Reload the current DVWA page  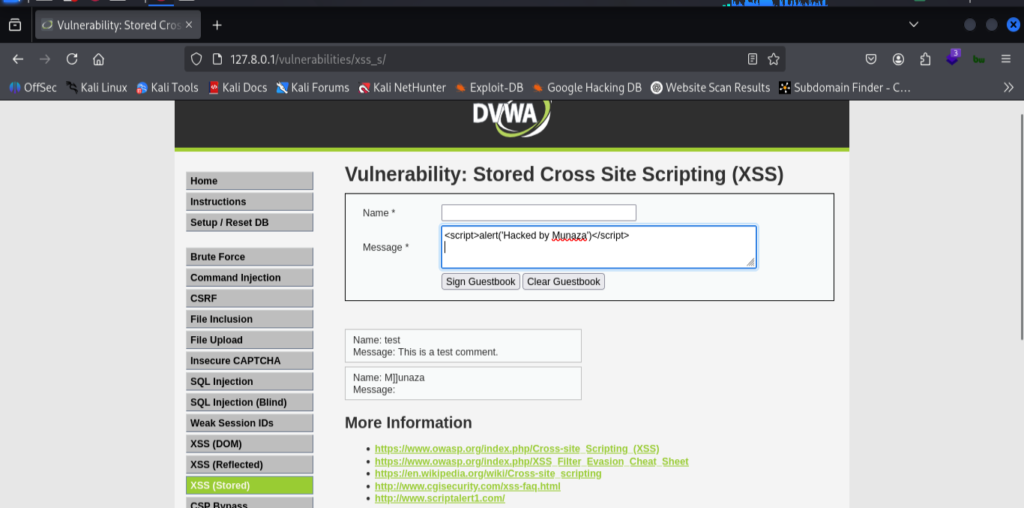tap(72, 59)
